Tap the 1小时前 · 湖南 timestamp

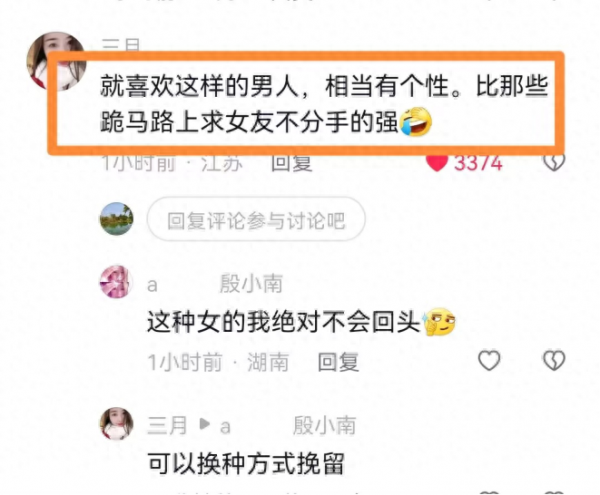[x=218, y=362]
